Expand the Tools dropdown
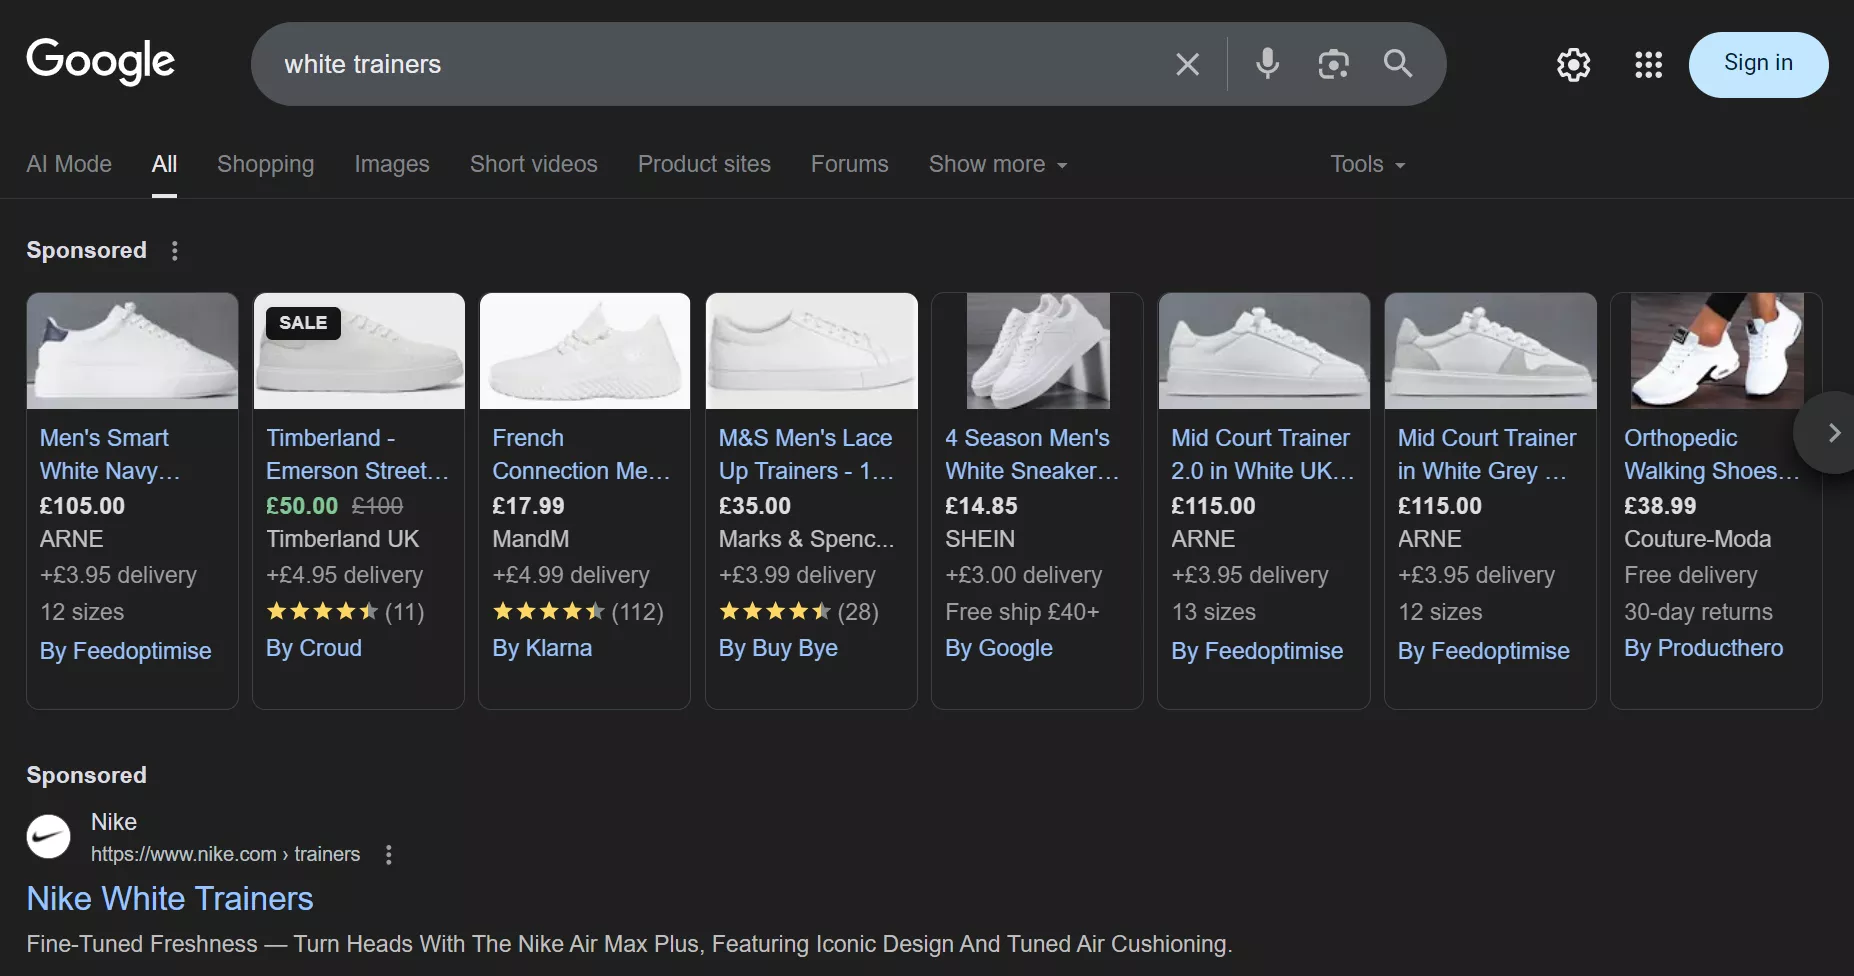 [x=1367, y=164]
